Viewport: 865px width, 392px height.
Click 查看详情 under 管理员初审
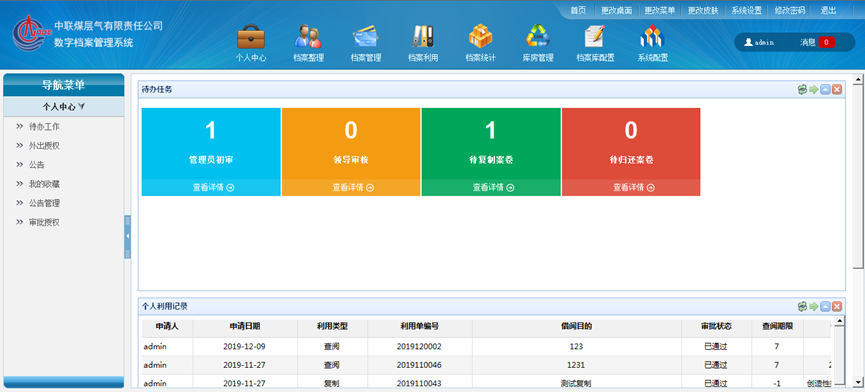213,187
